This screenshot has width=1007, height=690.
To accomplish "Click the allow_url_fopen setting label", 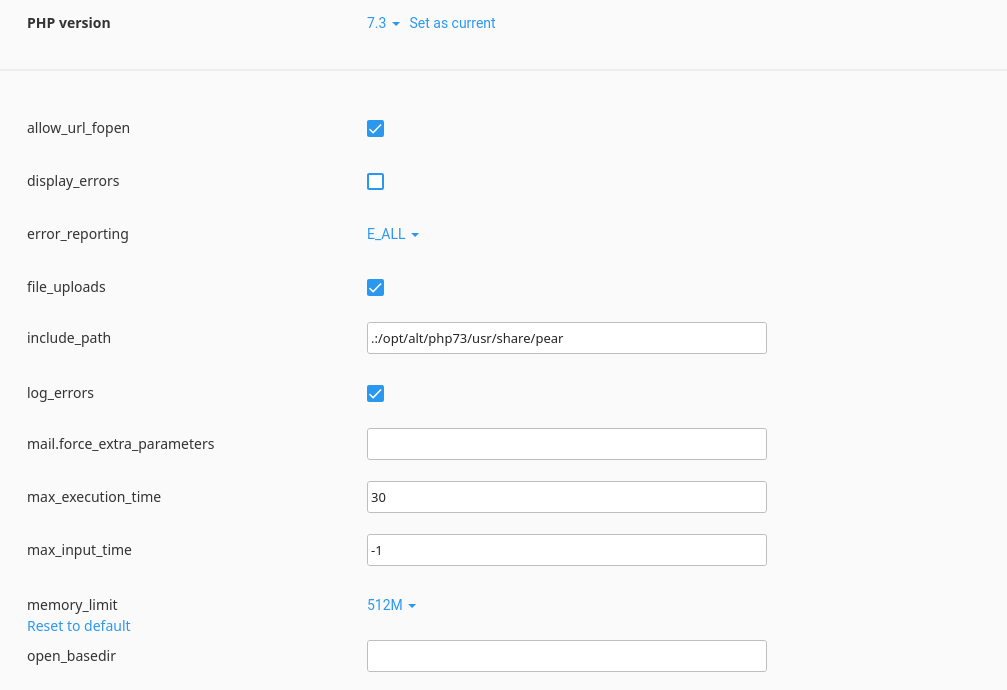I will [x=78, y=128].
